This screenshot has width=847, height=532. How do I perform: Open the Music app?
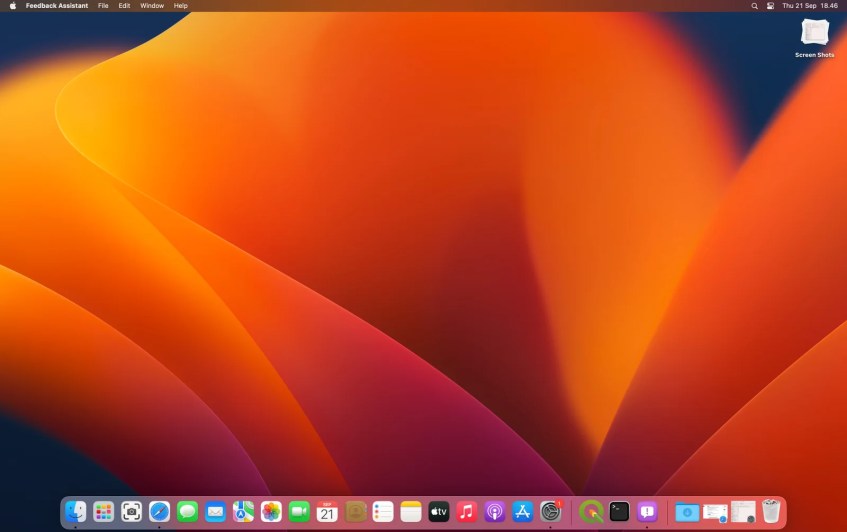(x=467, y=511)
